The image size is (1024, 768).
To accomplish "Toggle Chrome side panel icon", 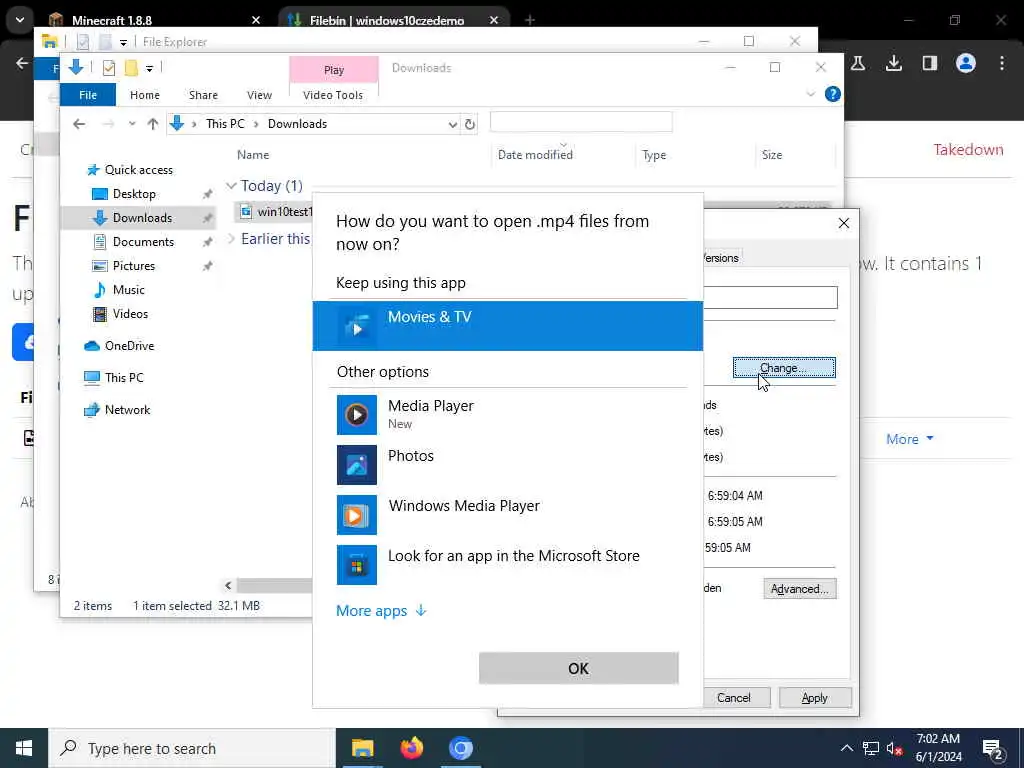I will click(x=929, y=63).
